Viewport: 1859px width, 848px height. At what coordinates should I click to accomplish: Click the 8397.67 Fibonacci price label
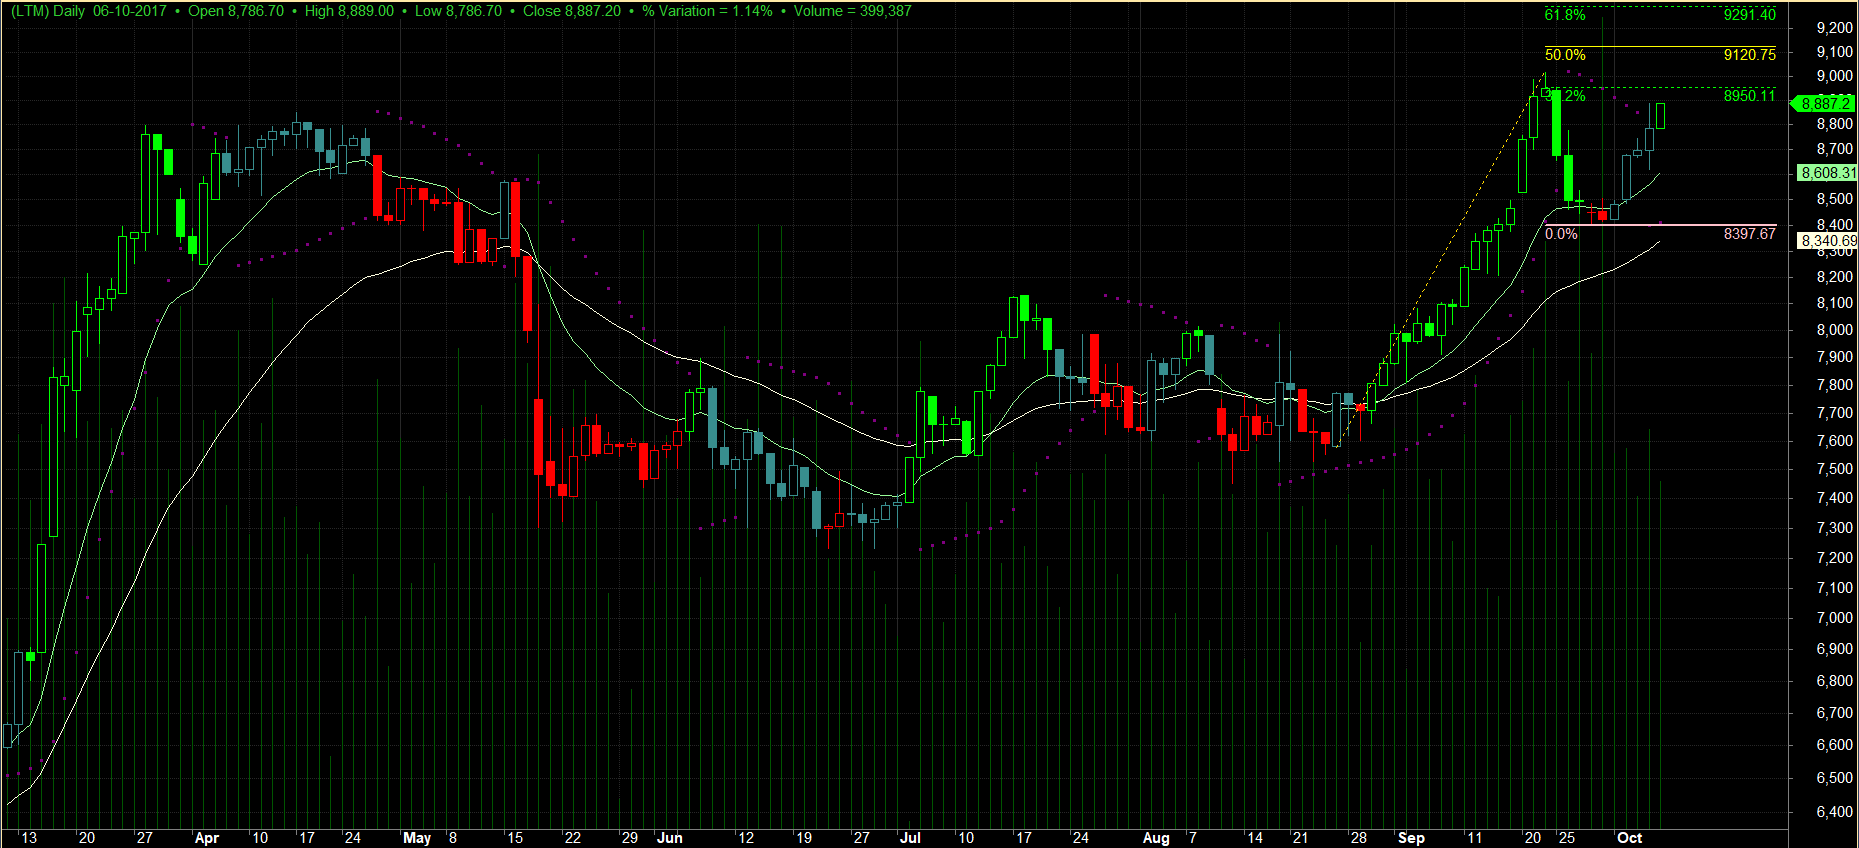pyautogui.click(x=1750, y=234)
